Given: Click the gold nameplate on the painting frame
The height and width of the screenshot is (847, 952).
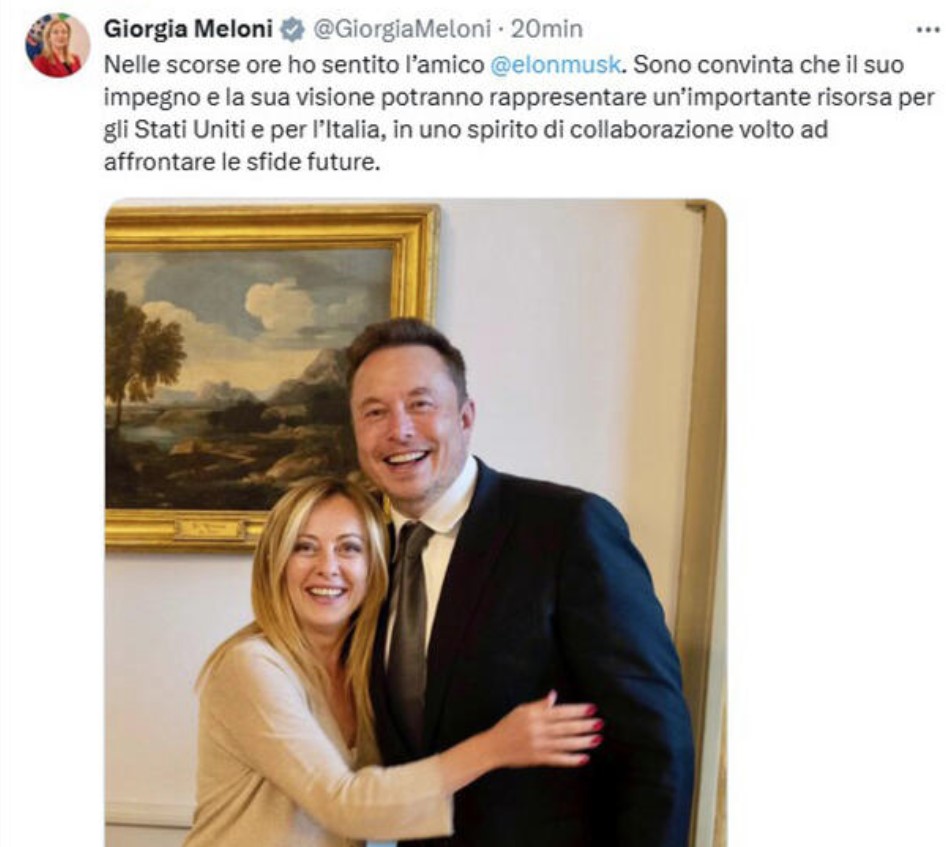Looking at the screenshot, I should coord(209,531).
